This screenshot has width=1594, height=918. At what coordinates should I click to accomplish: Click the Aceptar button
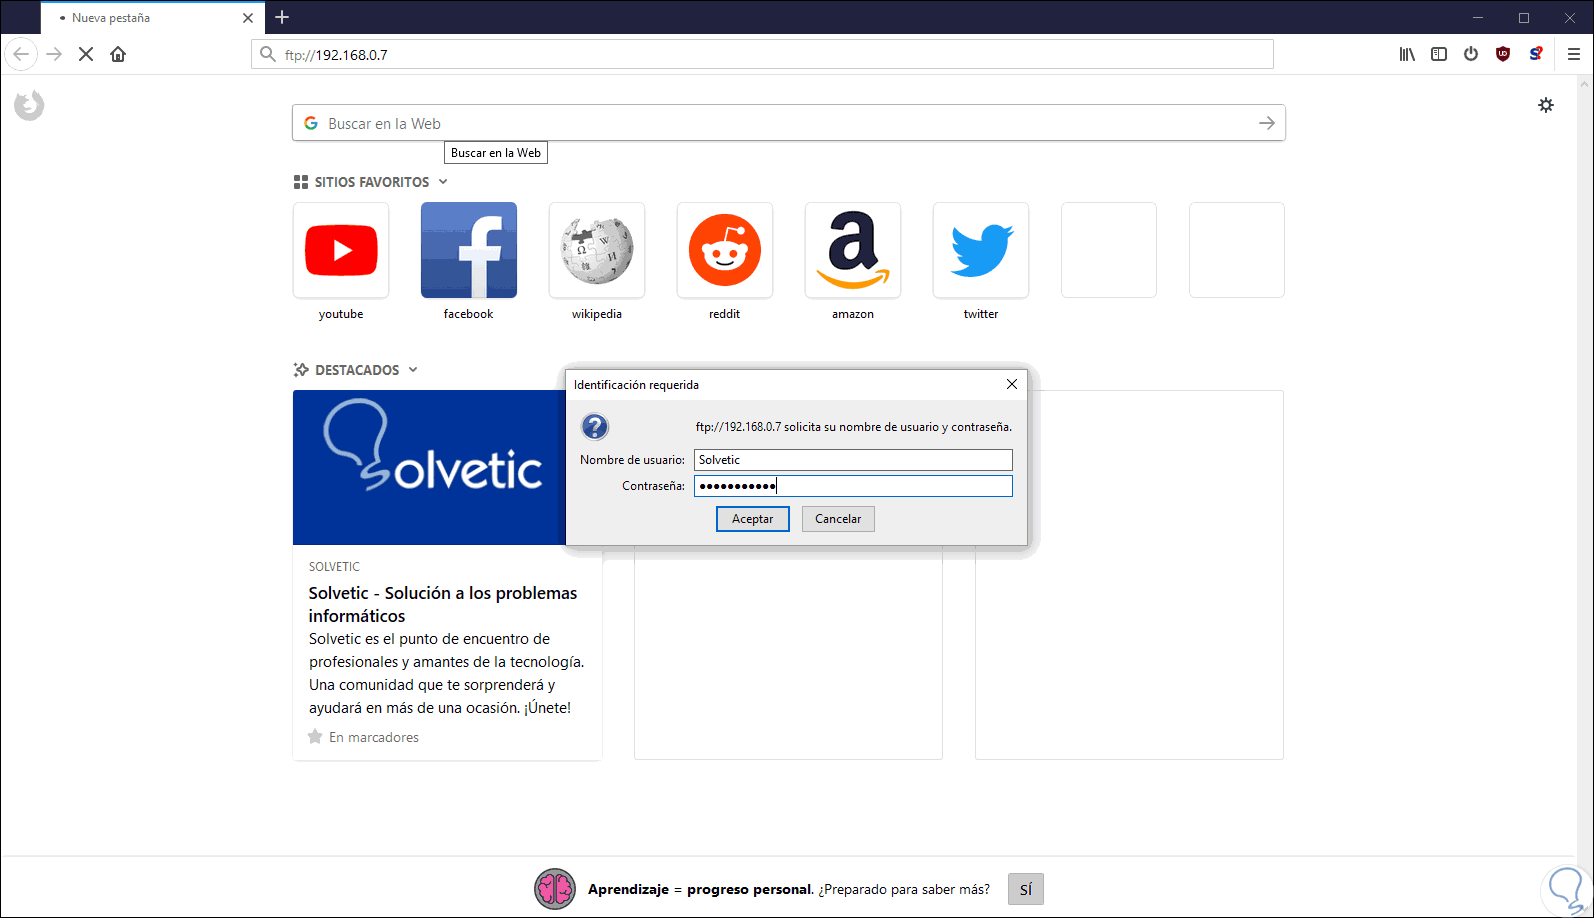coord(753,519)
